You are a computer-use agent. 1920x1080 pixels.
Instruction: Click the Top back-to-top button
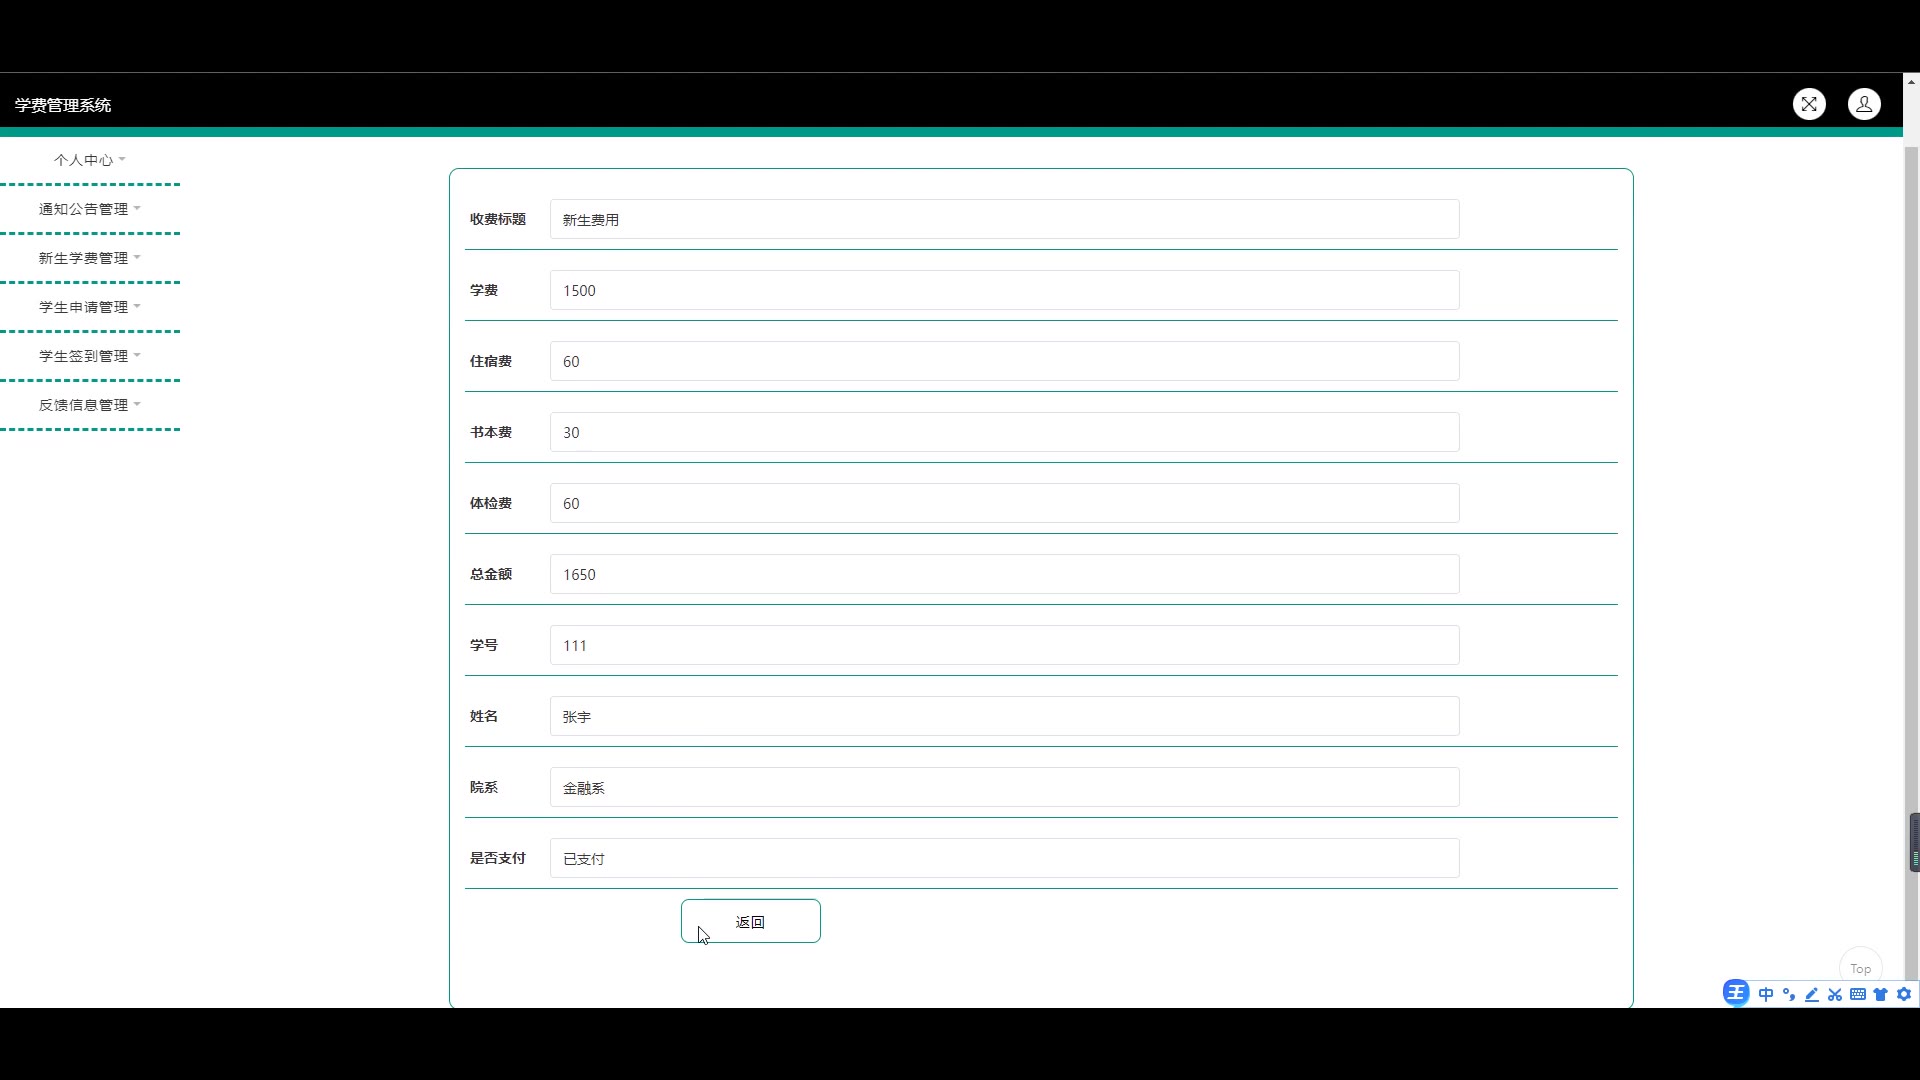pos(1860,968)
